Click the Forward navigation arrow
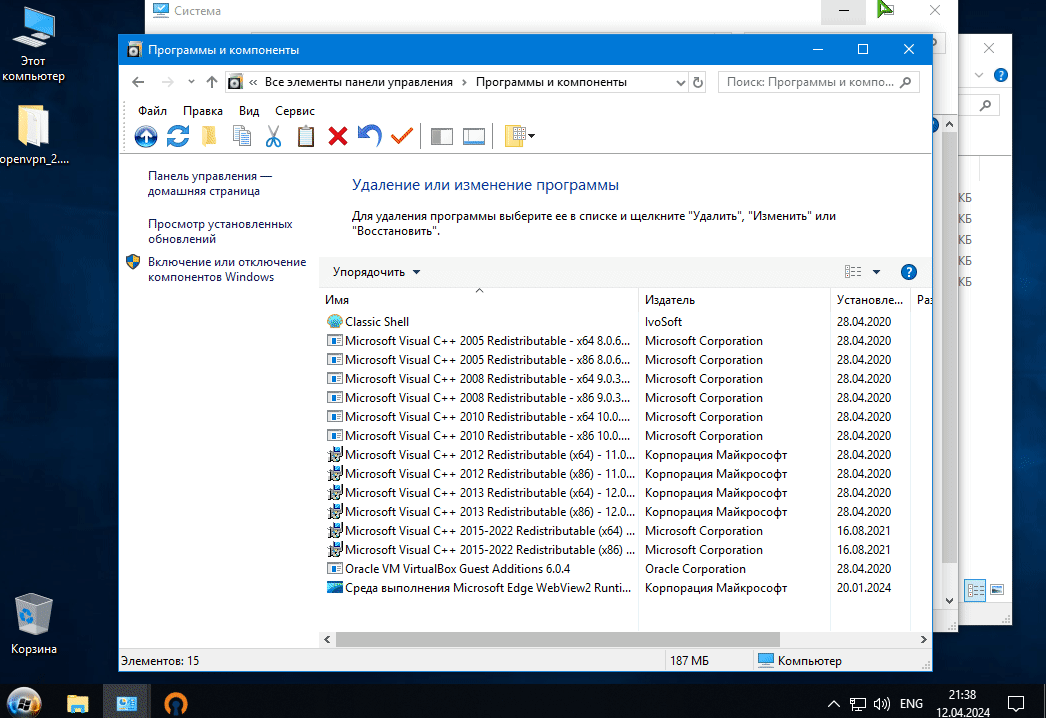1046x718 pixels. point(167,82)
